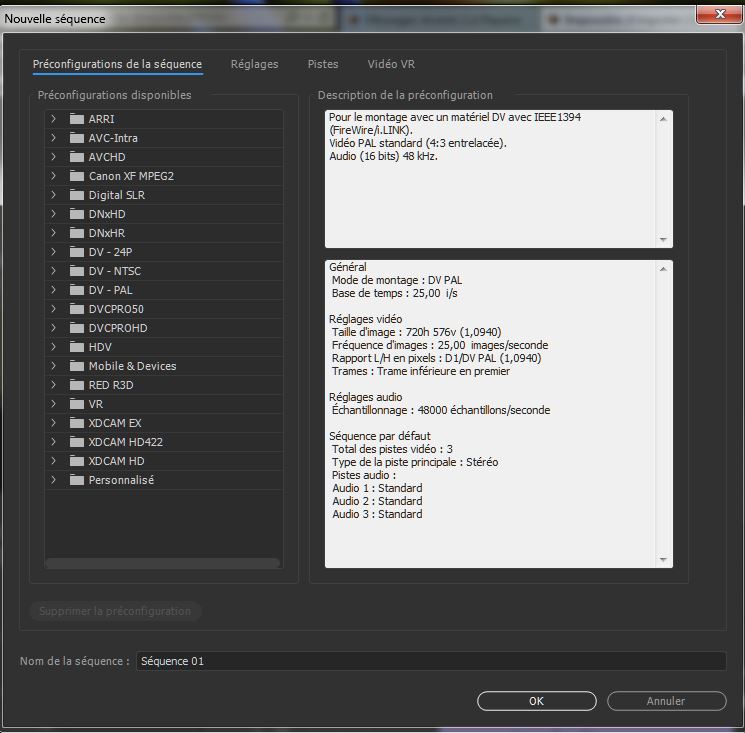Confirm with the OK button
Screen dimensions: 745x733
[536, 701]
